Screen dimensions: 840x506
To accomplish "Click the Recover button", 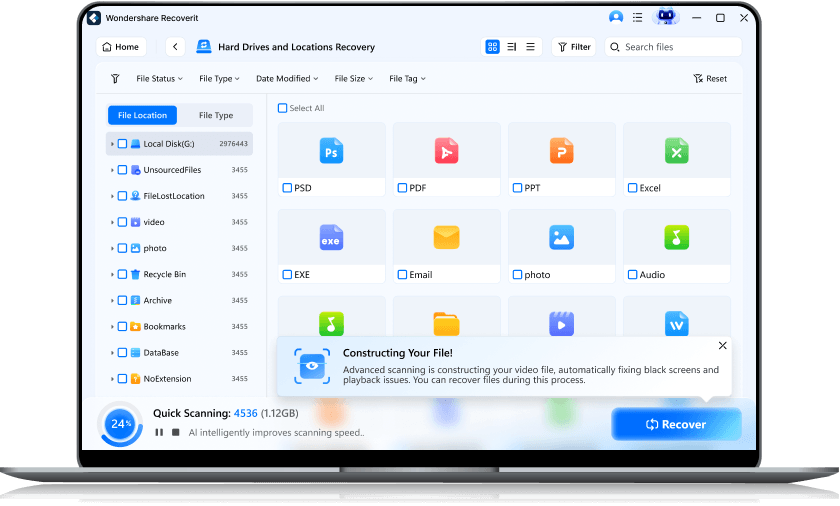I will click(676, 424).
